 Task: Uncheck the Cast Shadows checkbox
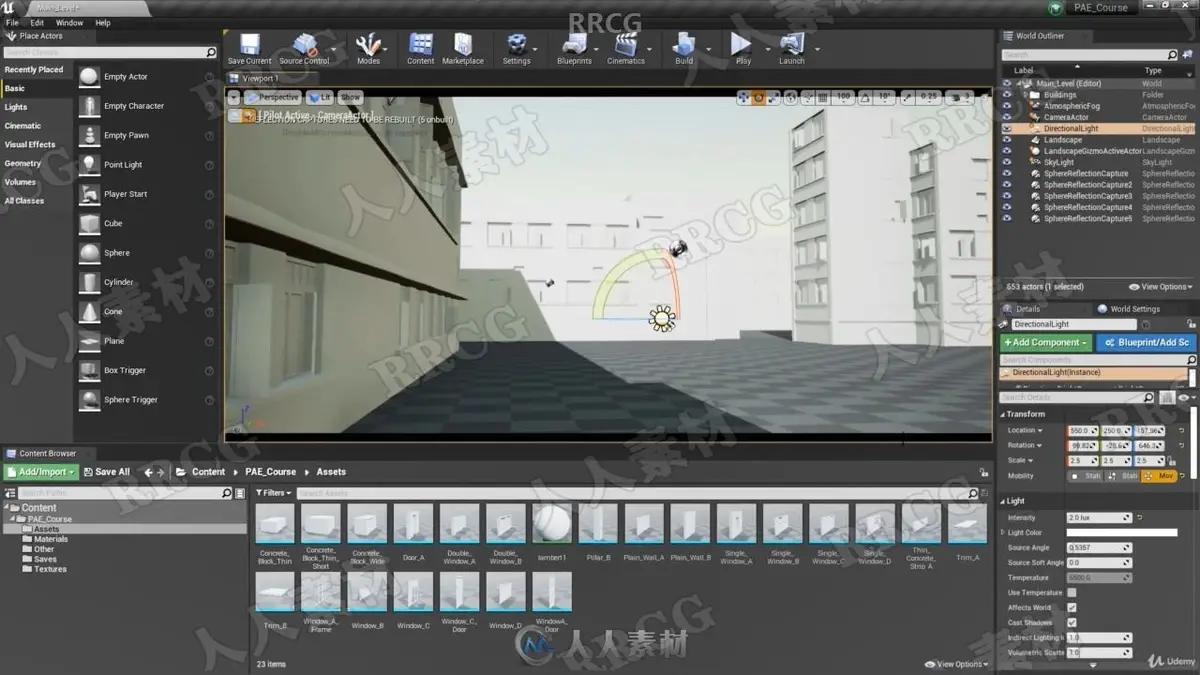click(x=1072, y=623)
